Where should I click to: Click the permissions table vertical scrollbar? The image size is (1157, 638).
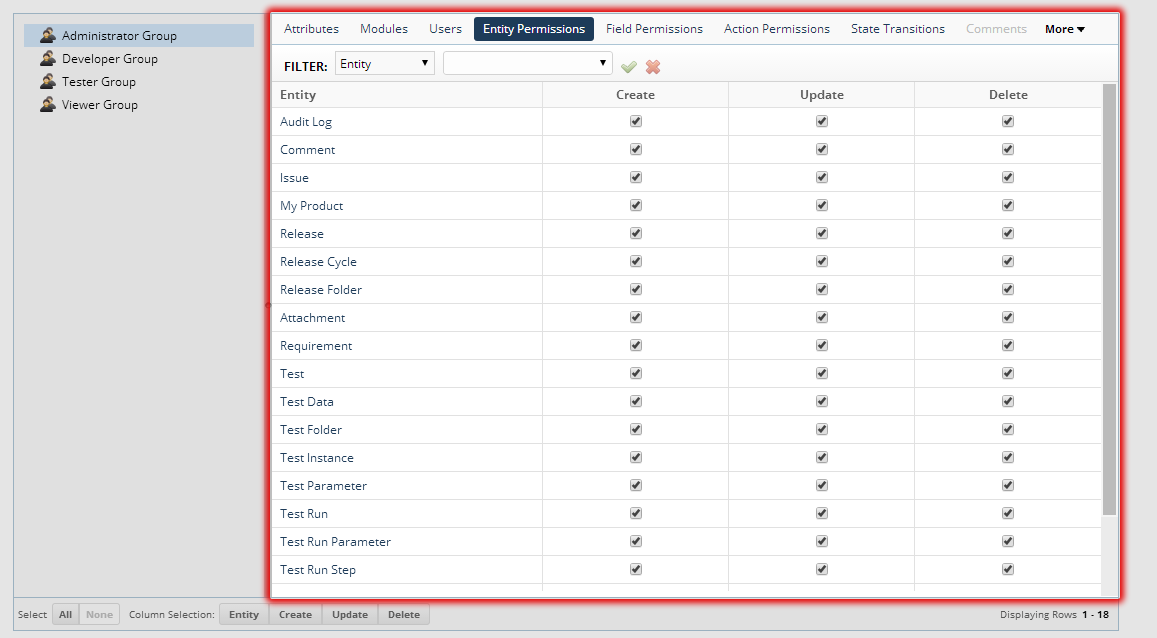pos(1109,299)
